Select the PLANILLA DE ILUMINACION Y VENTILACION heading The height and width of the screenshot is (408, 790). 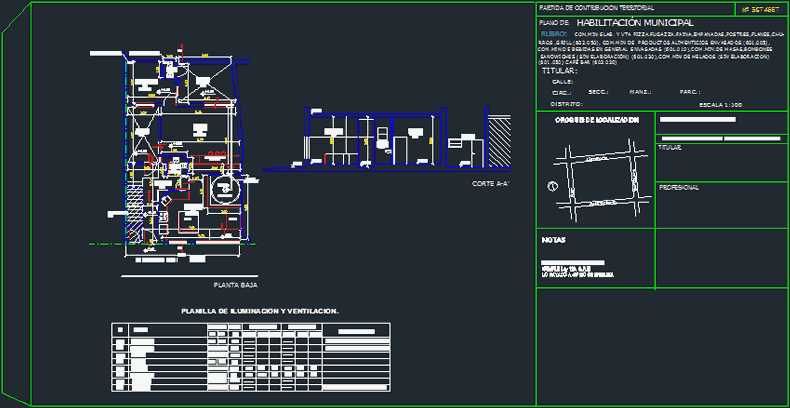(259, 311)
